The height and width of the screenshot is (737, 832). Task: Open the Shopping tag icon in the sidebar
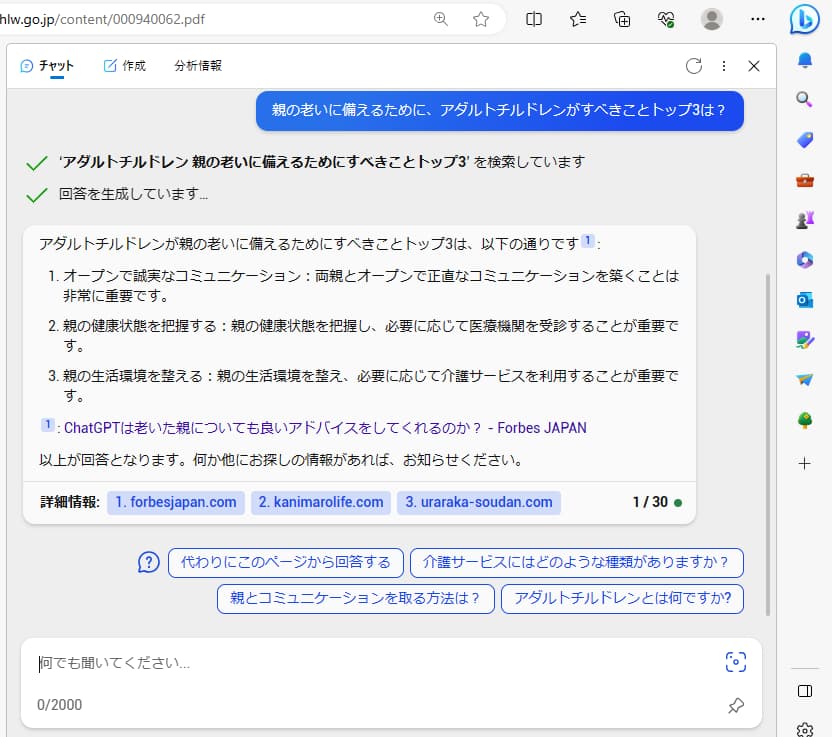click(804, 140)
